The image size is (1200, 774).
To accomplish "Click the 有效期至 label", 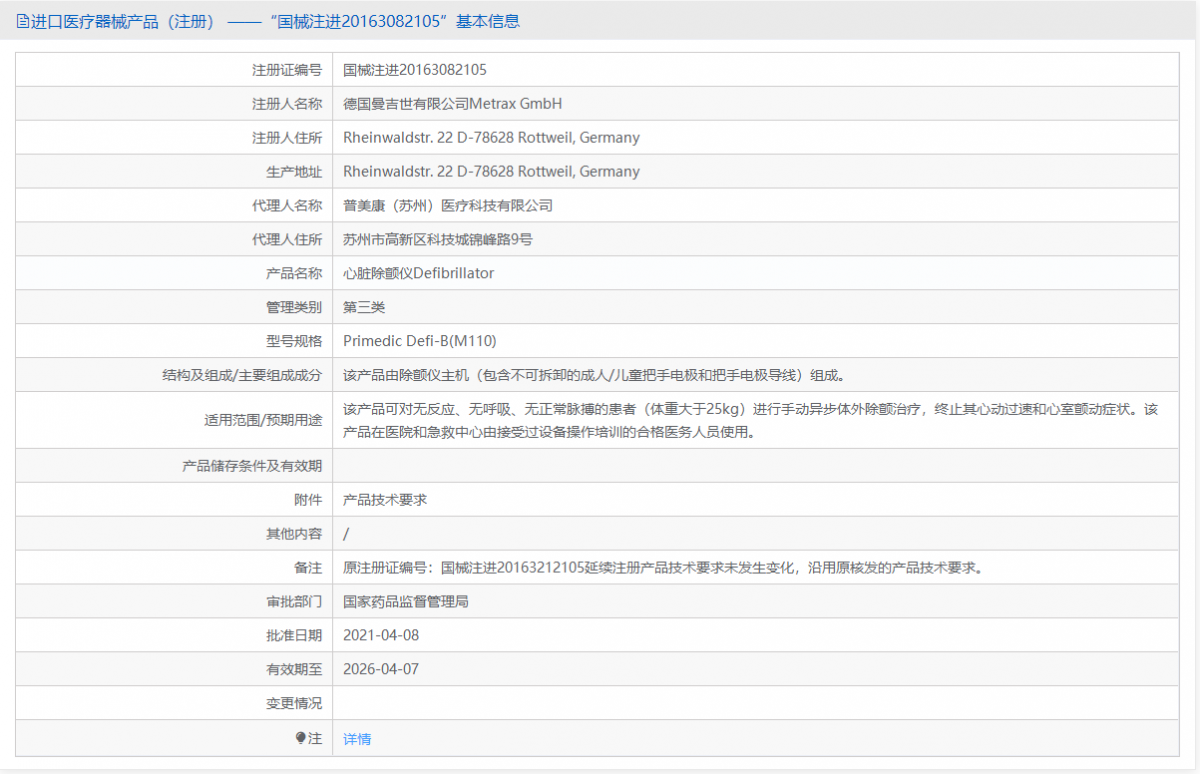I will (x=294, y=669).
